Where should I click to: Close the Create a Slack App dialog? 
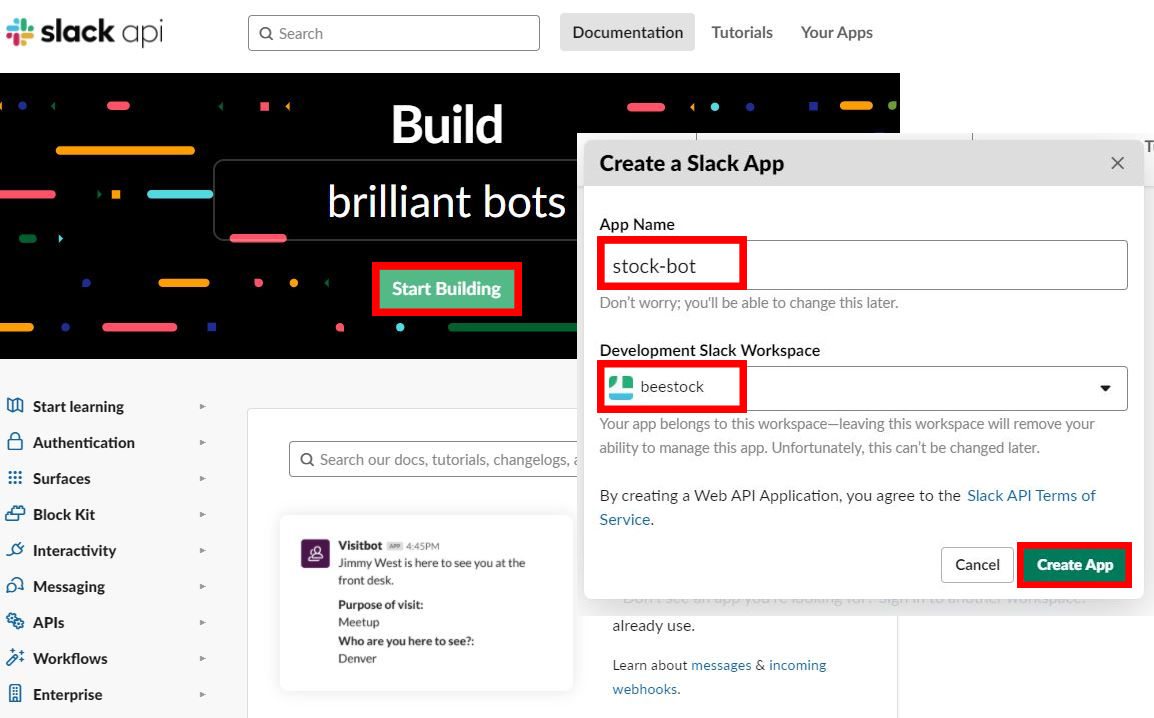(1117, 163)
